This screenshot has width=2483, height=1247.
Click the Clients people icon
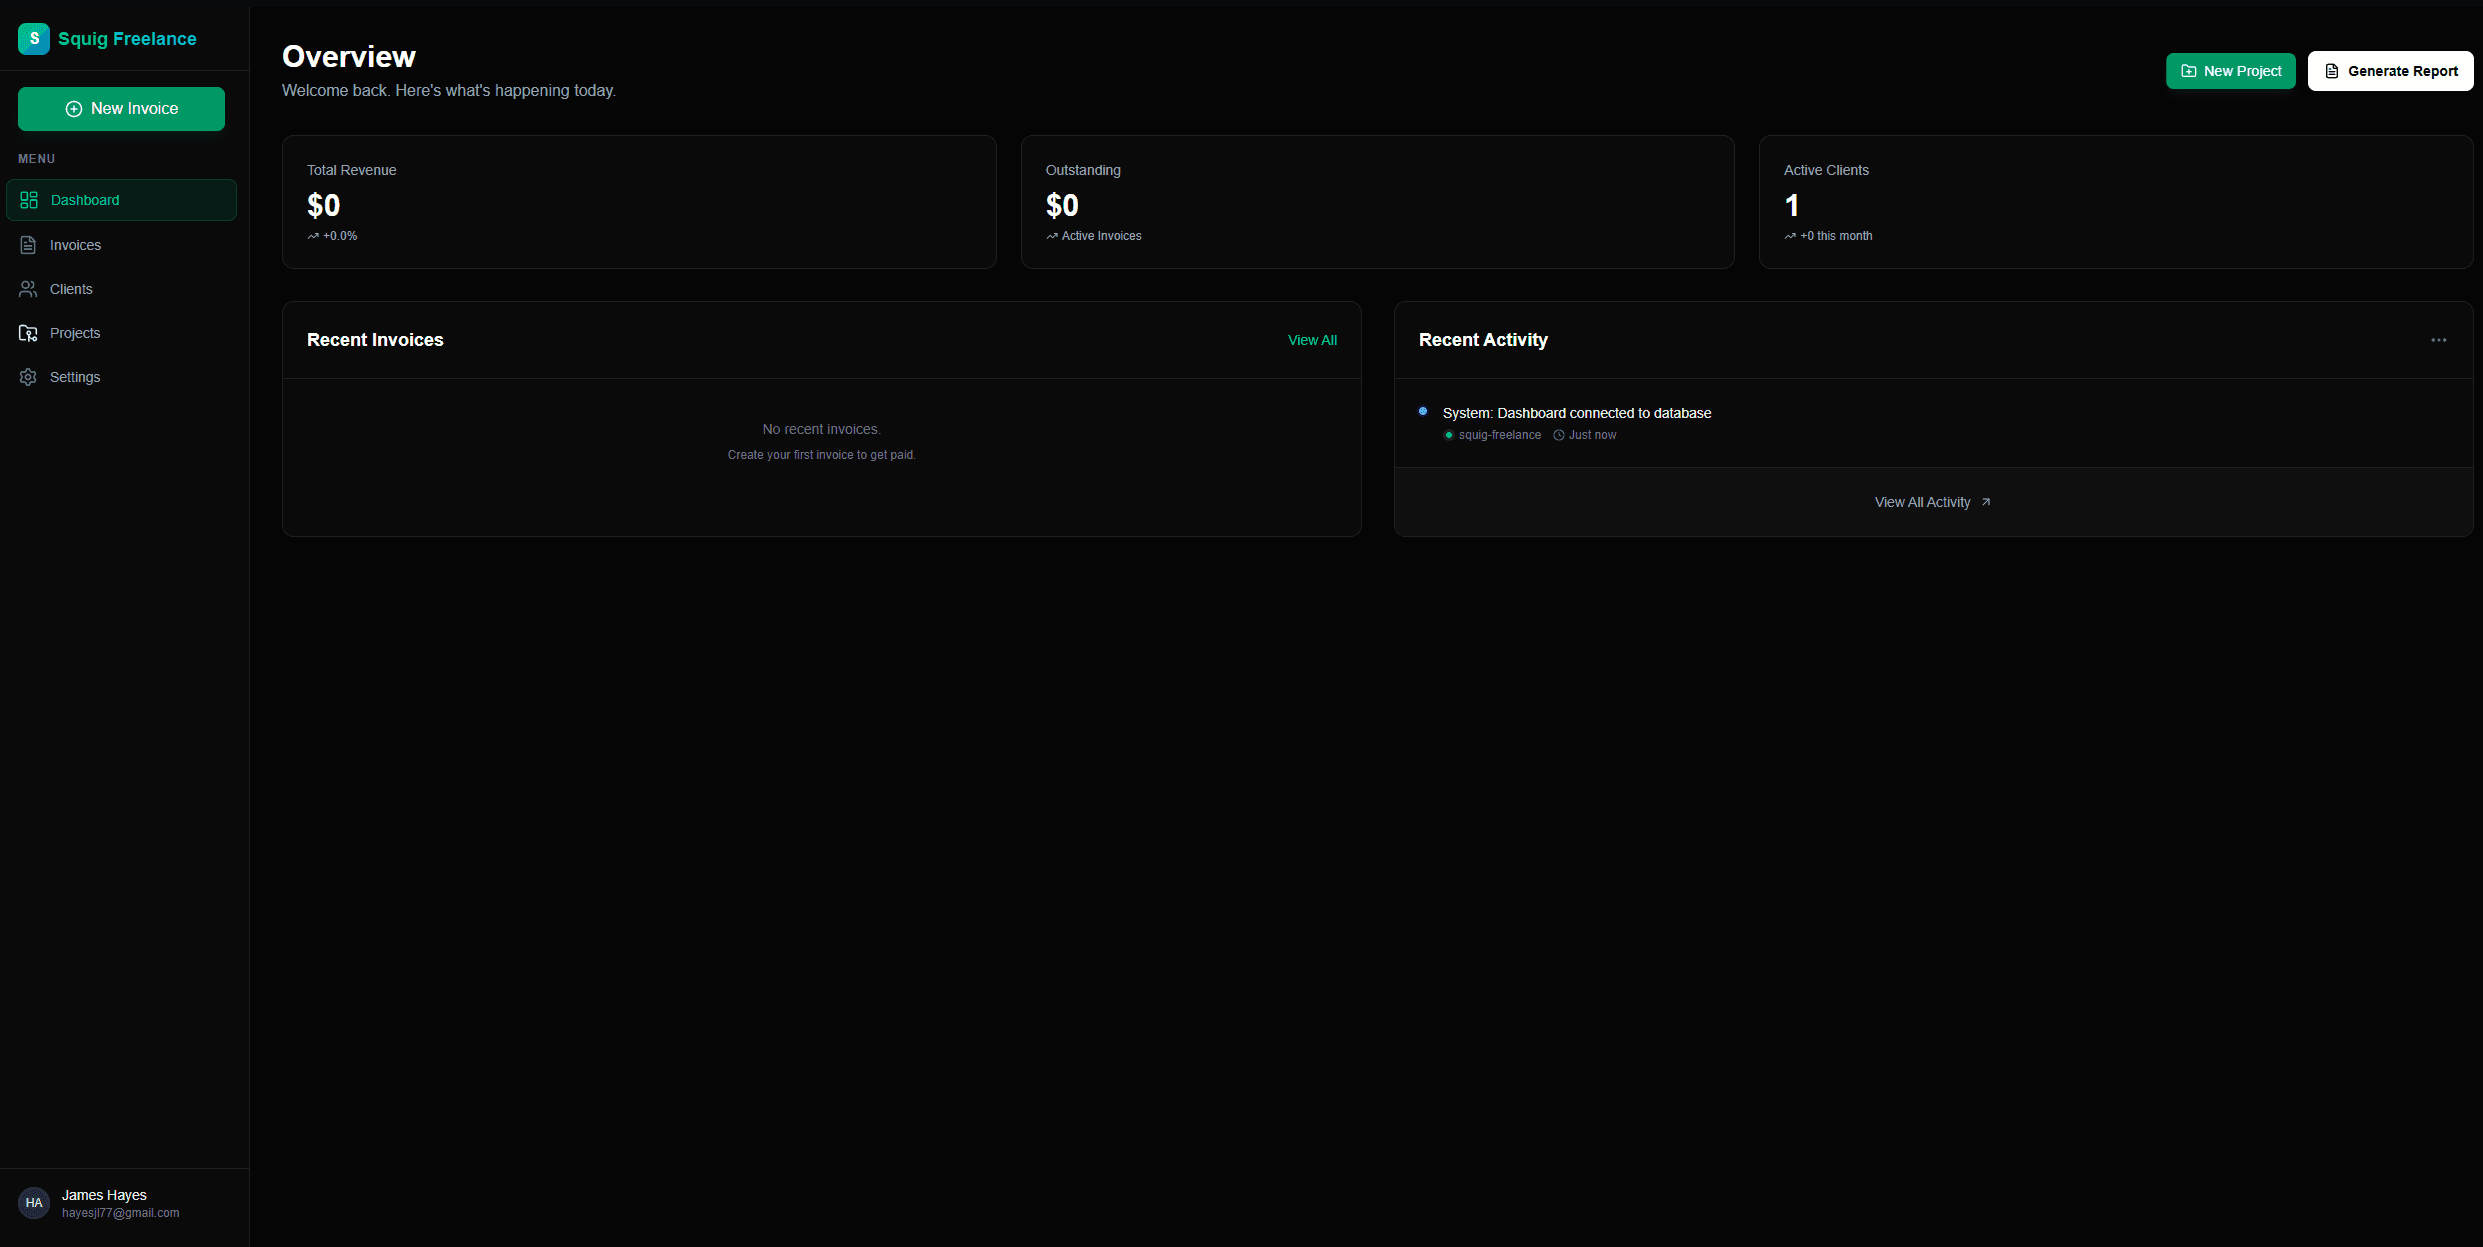[28, 289]
